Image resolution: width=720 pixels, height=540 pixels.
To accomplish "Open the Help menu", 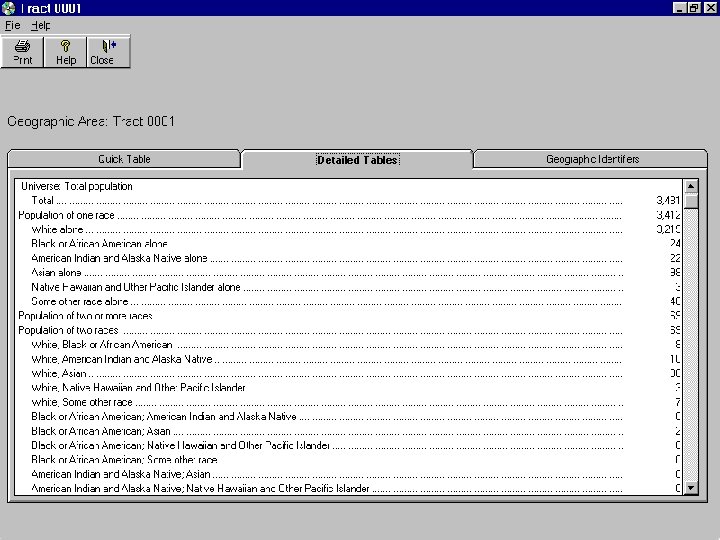I will (x=41, y=25).
